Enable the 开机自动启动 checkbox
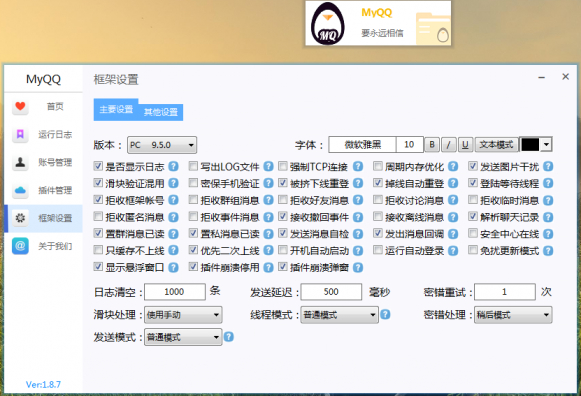 tap(283, 250)
